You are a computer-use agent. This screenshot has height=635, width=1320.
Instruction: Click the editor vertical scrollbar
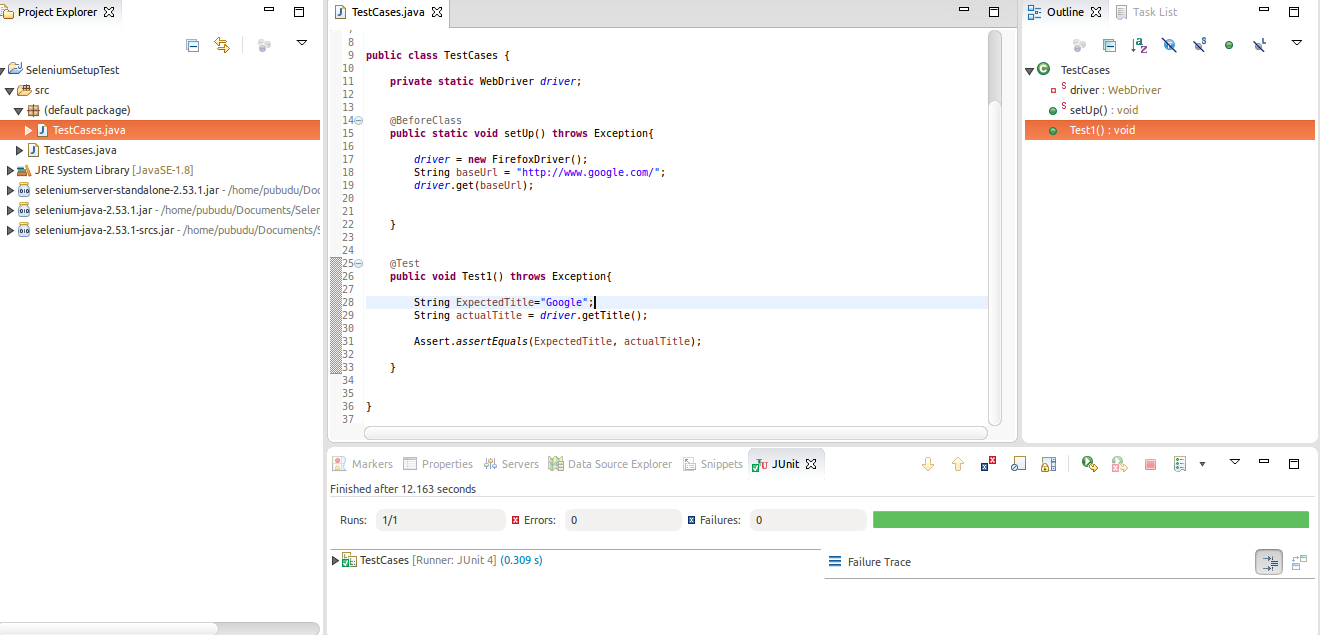coord(994,66)
